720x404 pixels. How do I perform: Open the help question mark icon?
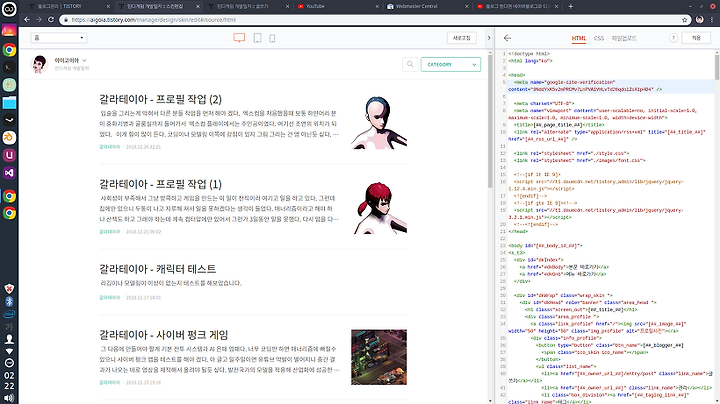[673, 38]
